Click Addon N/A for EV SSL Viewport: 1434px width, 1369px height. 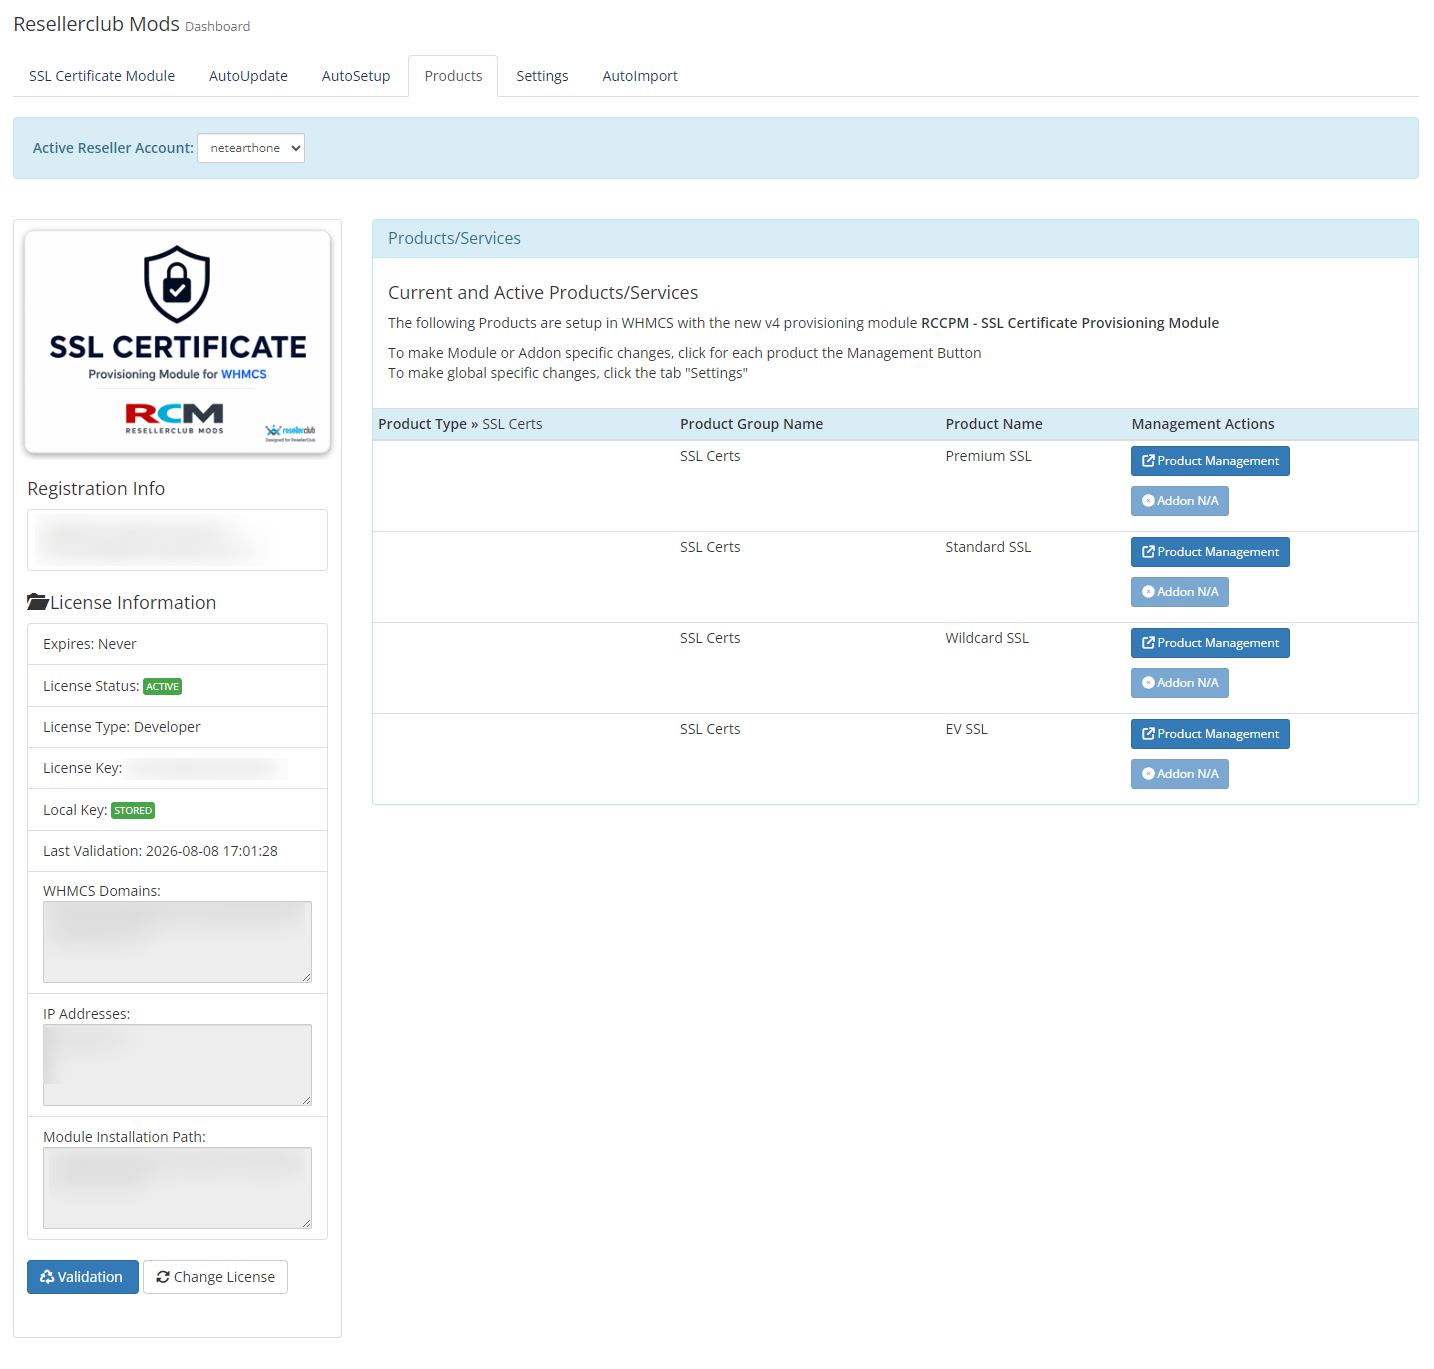(1180, 774)
